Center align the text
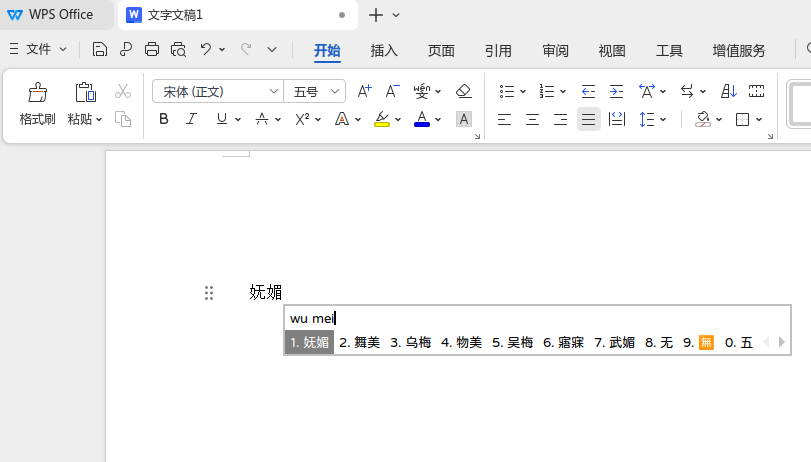Screen dimensions: 811x462 pyautogui.click(x=532, y=120)
